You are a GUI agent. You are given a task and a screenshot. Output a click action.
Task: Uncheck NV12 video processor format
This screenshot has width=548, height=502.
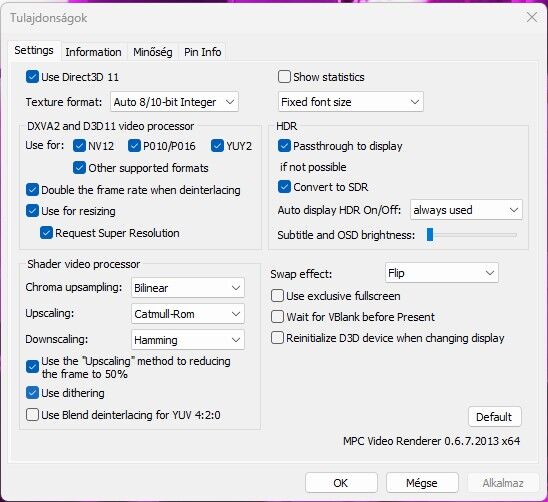[x=79, y=146]
